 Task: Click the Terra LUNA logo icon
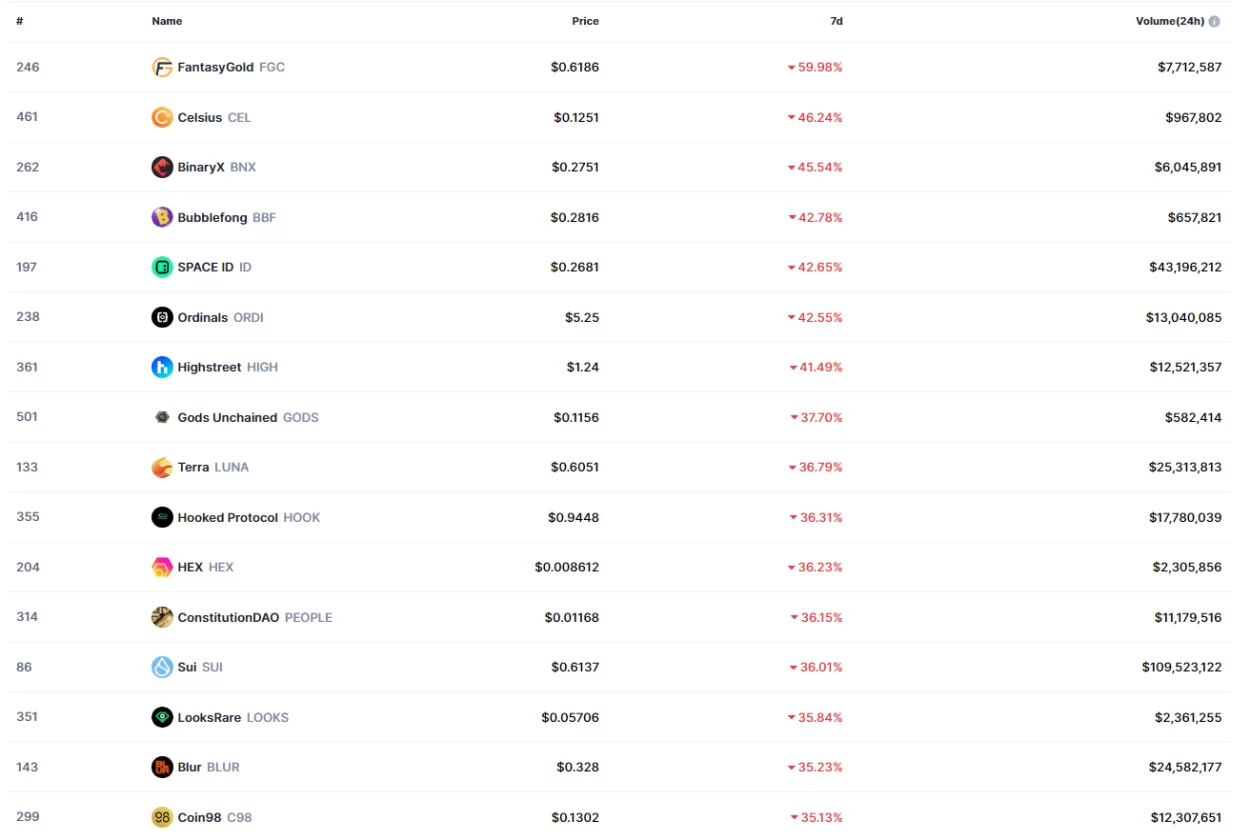[x=162, y=467]
